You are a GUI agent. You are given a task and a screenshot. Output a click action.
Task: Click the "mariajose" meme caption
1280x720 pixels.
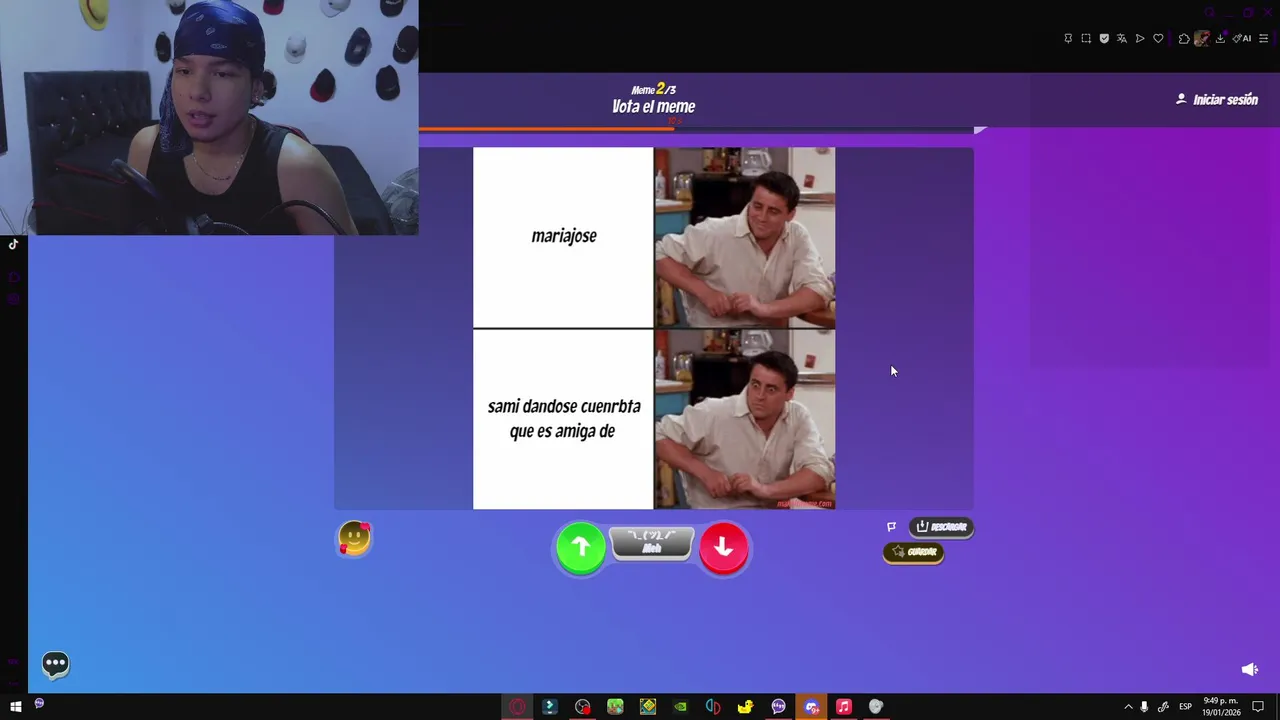564,236
